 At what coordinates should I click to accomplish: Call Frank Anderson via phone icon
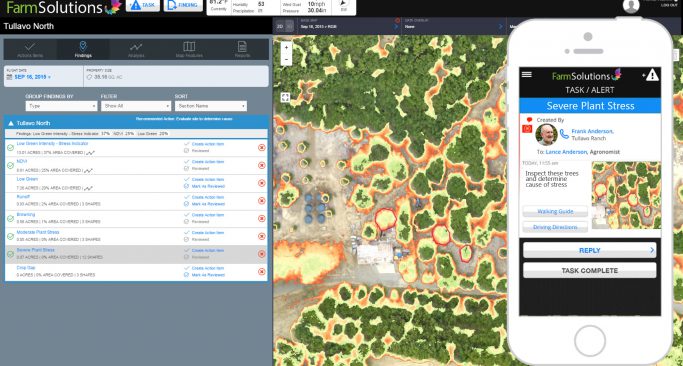click(564, 134)
